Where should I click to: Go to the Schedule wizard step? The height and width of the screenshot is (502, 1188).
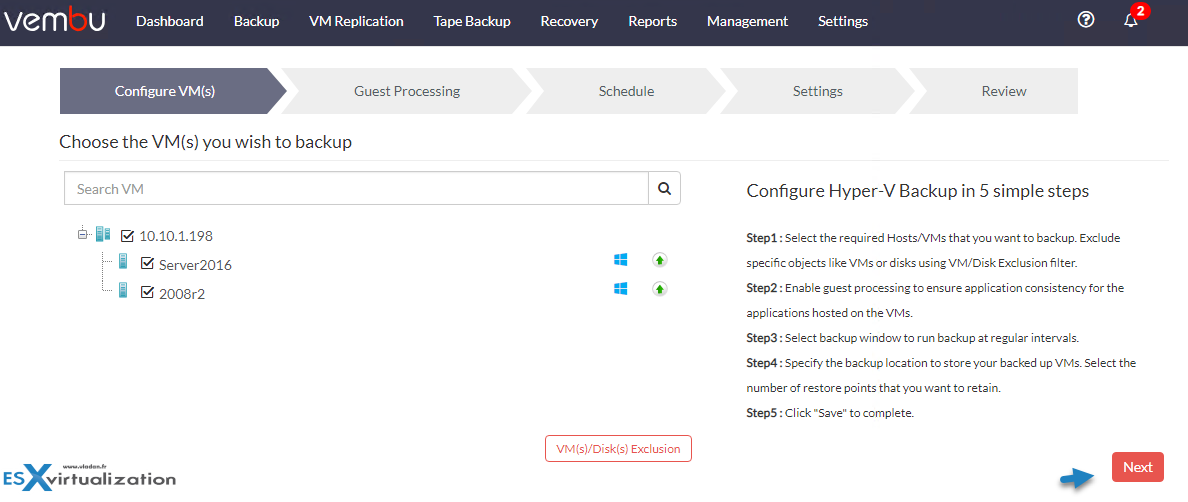pyautogui.click(x=626, y=91)
